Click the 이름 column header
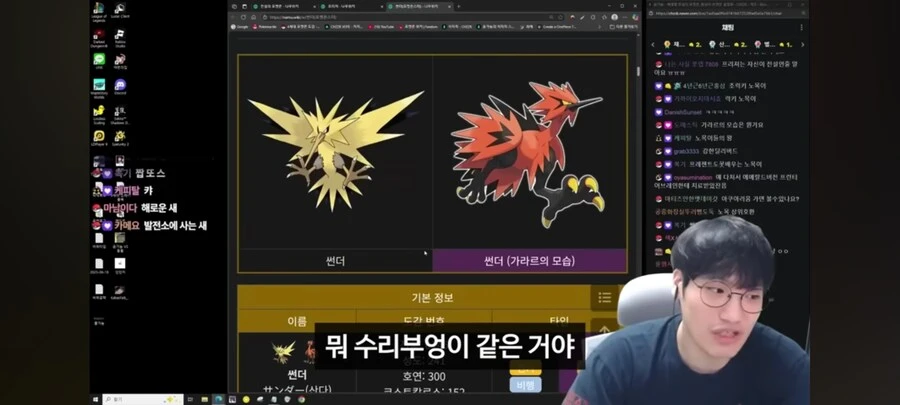 click(297, 321)
